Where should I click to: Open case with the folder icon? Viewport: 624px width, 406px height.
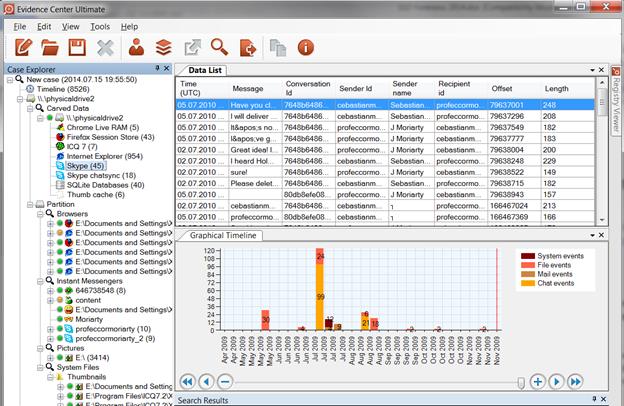coord(50,48)
